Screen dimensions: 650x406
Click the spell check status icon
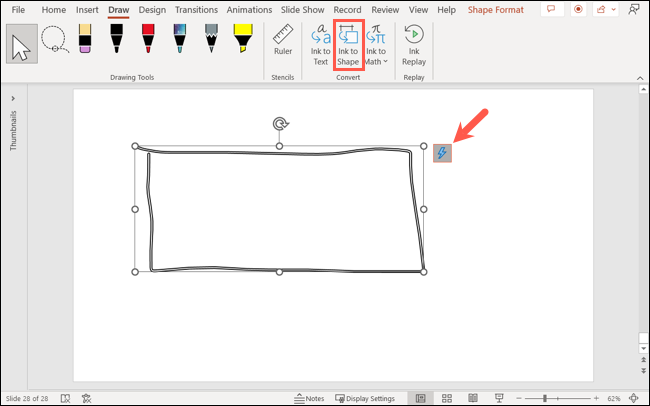pyautogui.click(x=65, y=399)
